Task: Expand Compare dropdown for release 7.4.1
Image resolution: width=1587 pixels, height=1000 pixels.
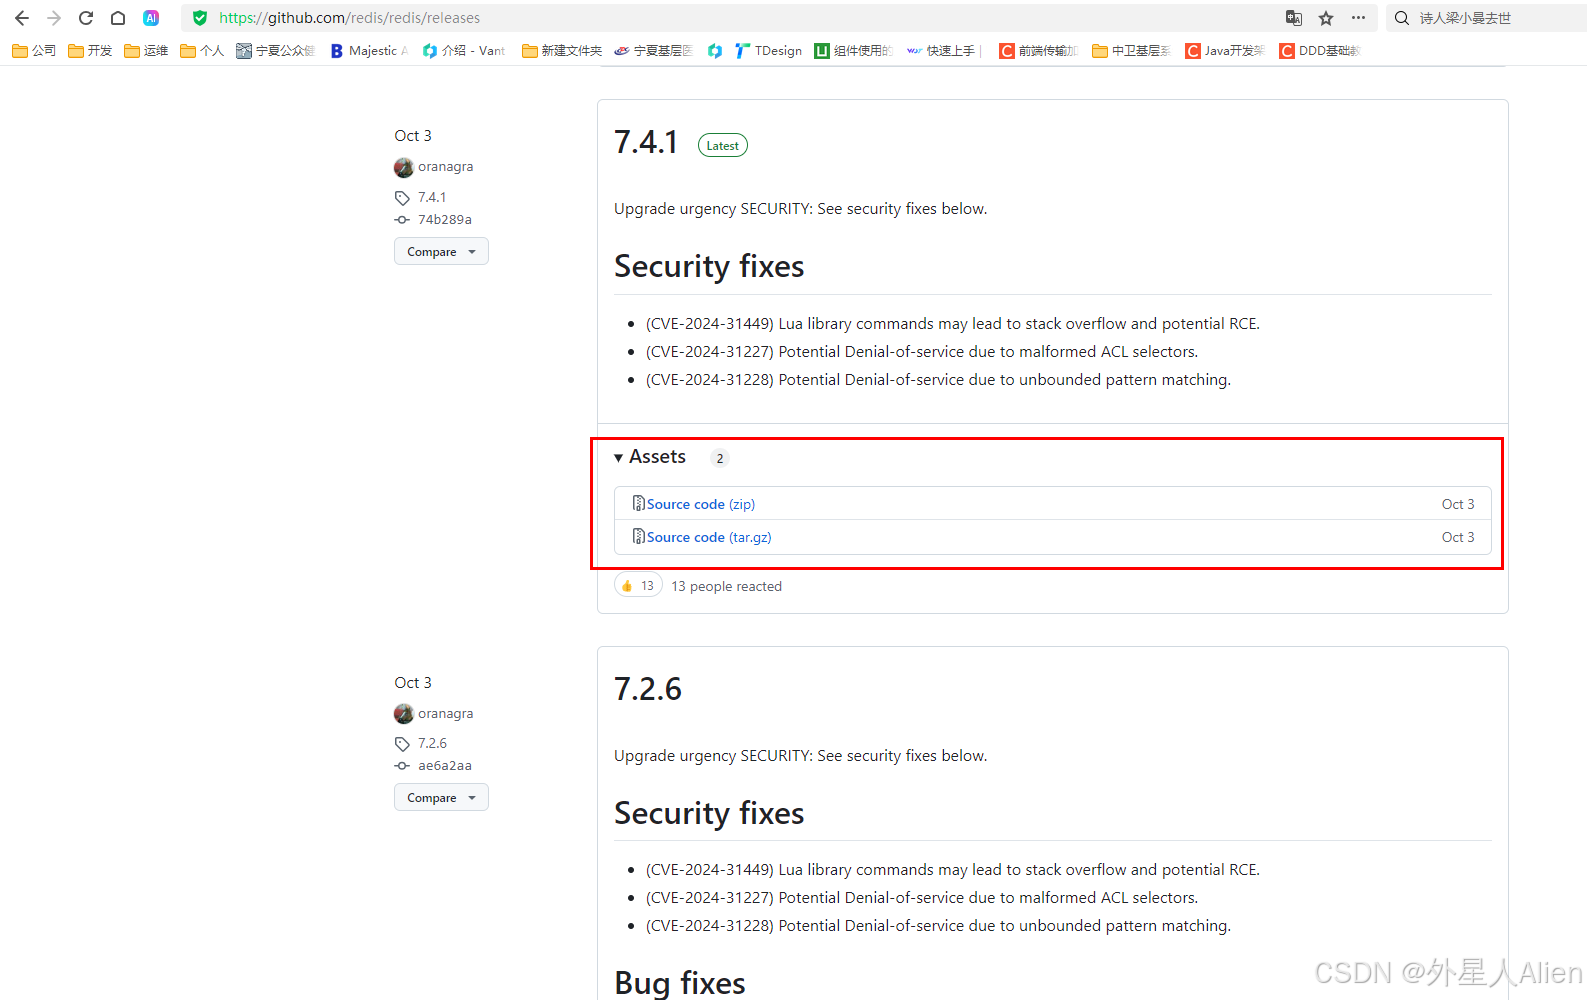Action: [x=441, y=251]
